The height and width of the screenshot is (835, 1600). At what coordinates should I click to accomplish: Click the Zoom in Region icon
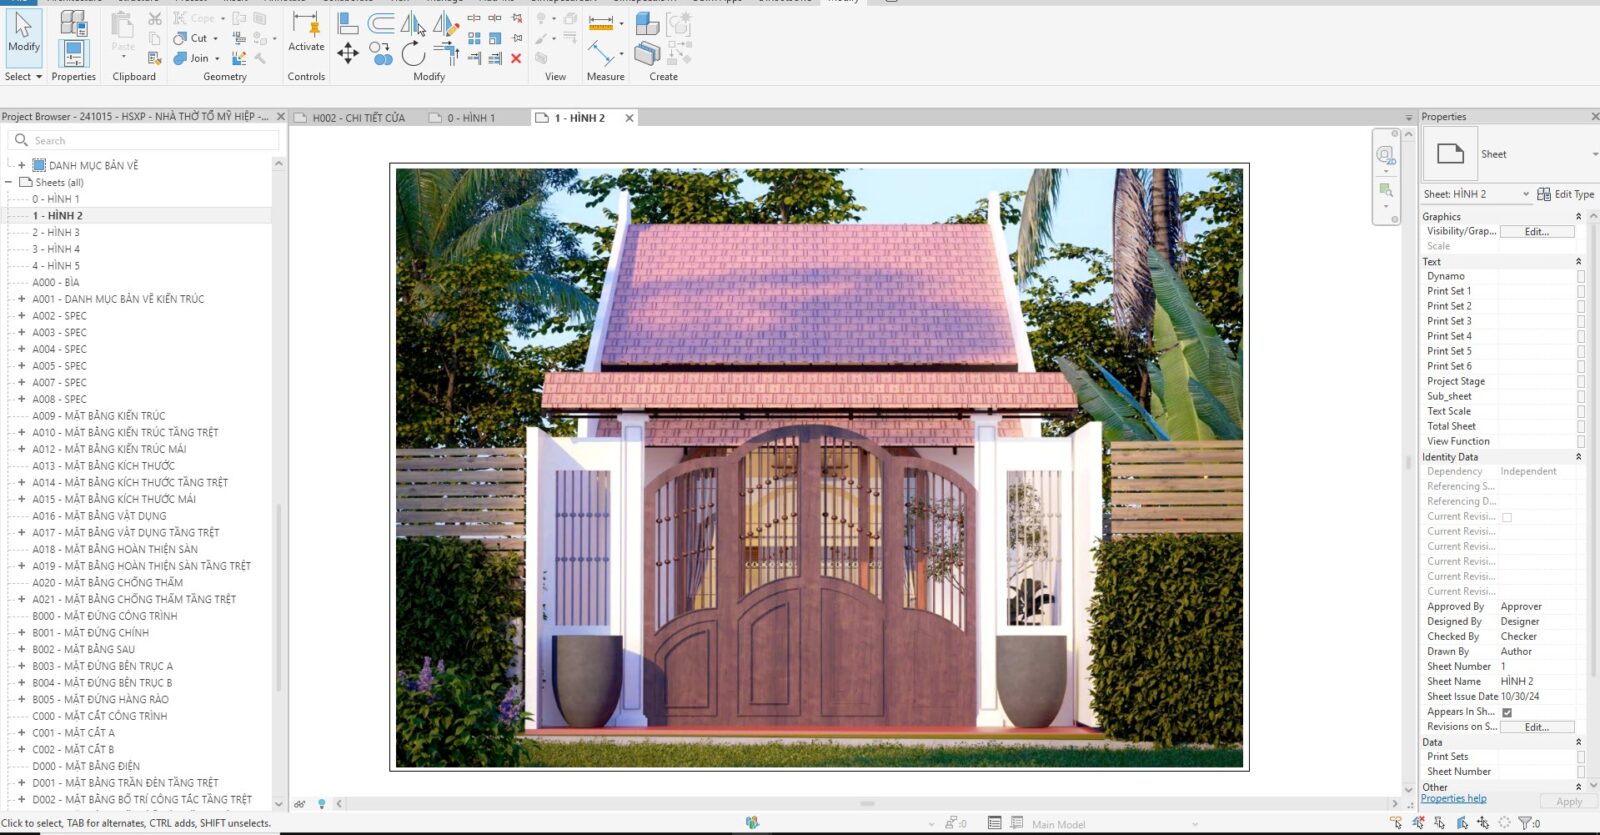[x=1386, y=190]
